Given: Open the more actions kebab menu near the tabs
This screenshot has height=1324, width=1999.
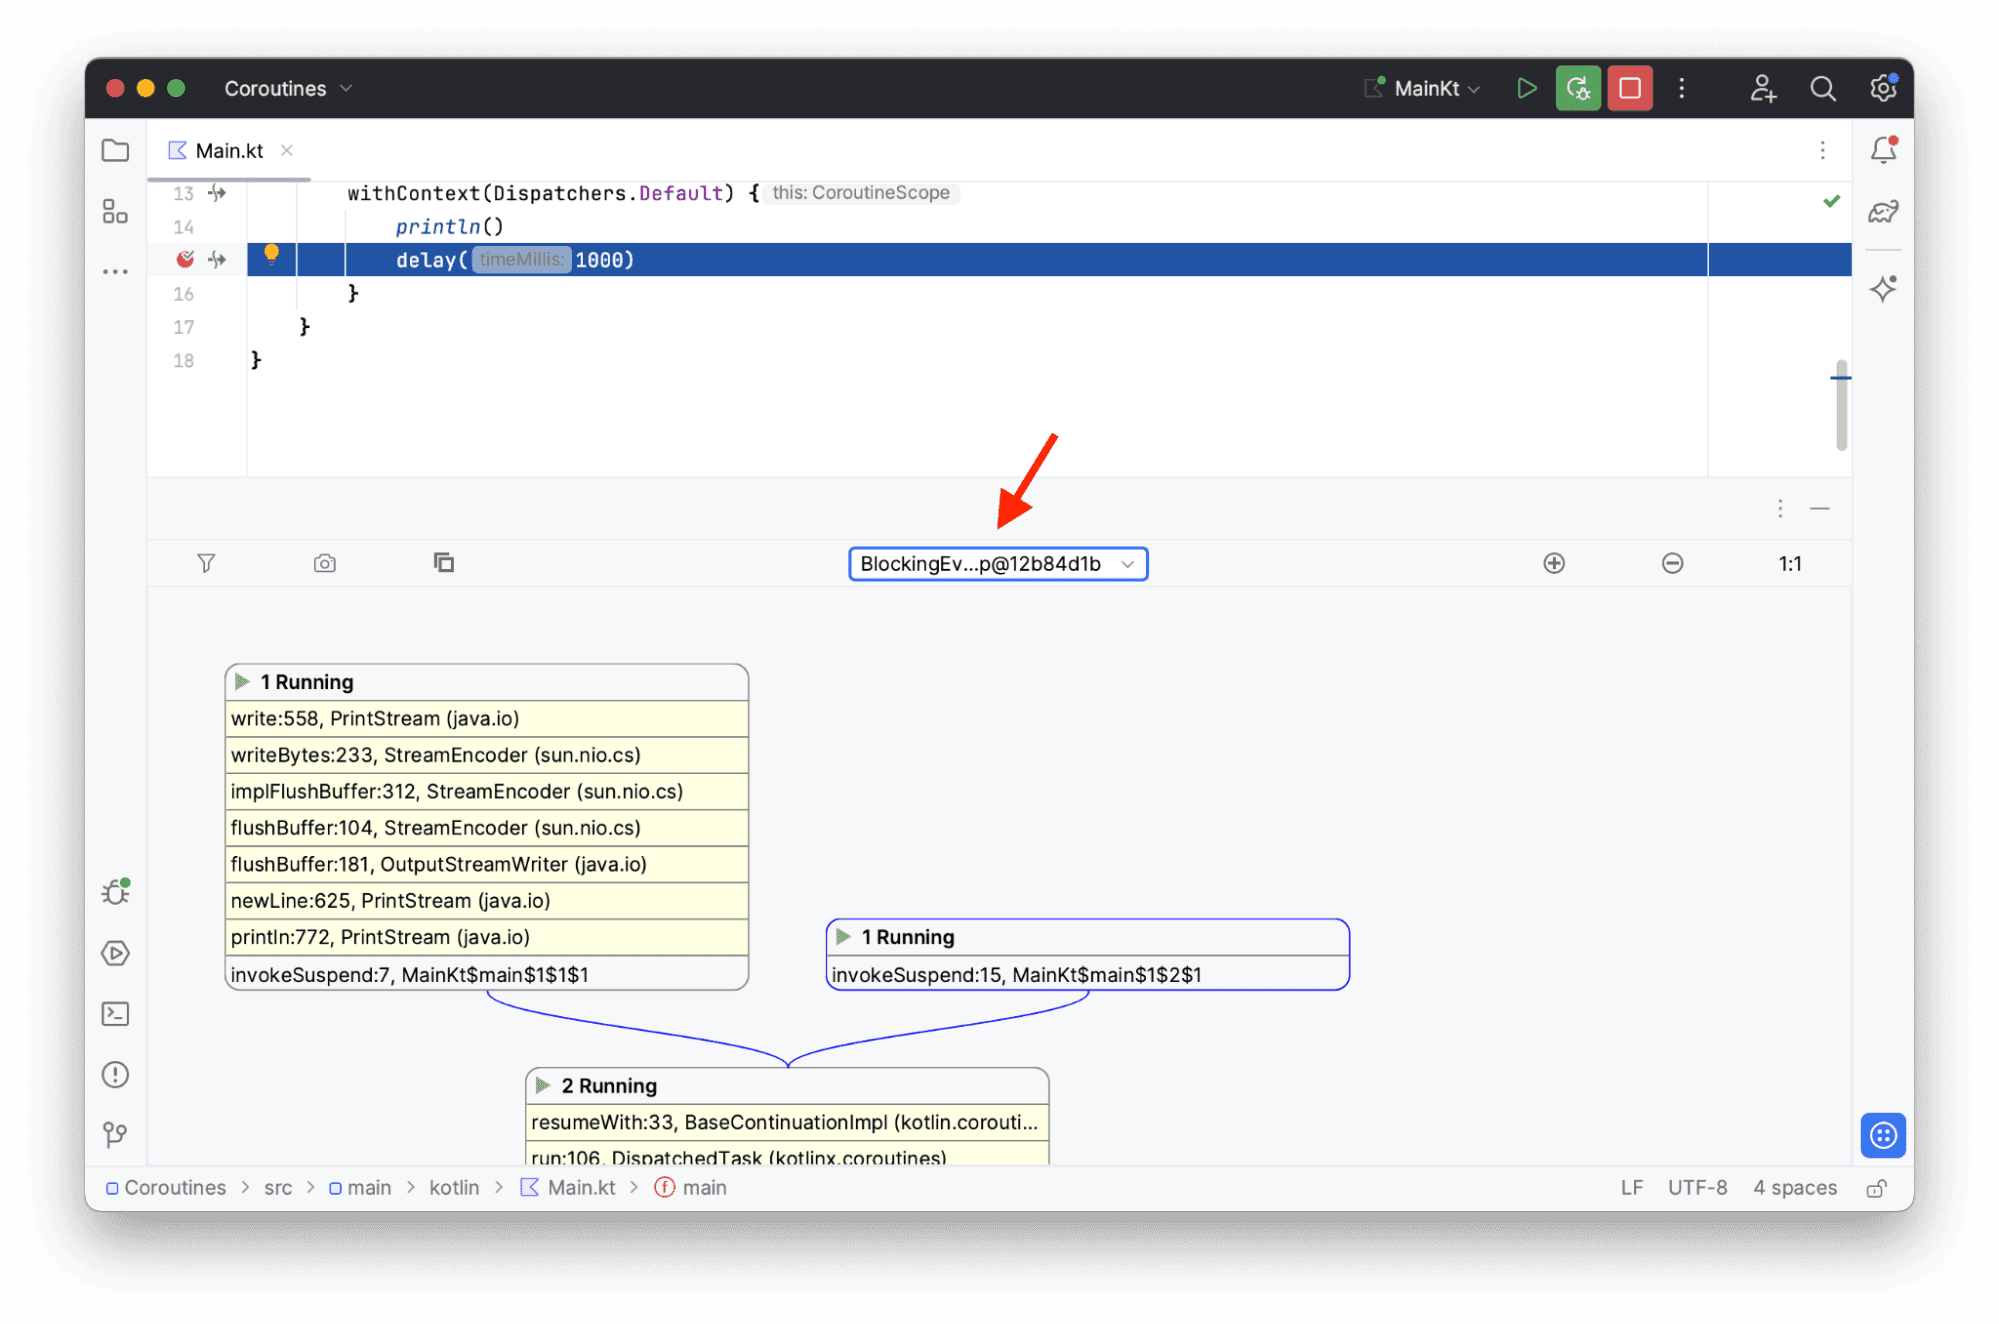Looking at the screenshot, I should click(1822, 150).
